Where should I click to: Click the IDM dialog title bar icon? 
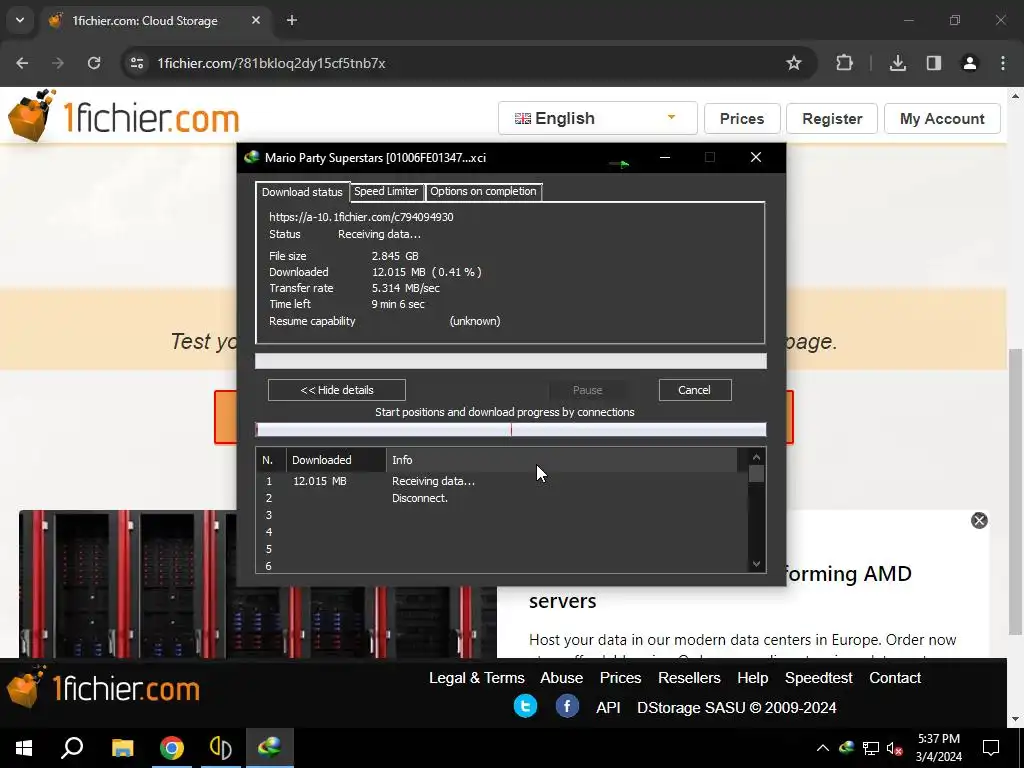pos(251,157)
